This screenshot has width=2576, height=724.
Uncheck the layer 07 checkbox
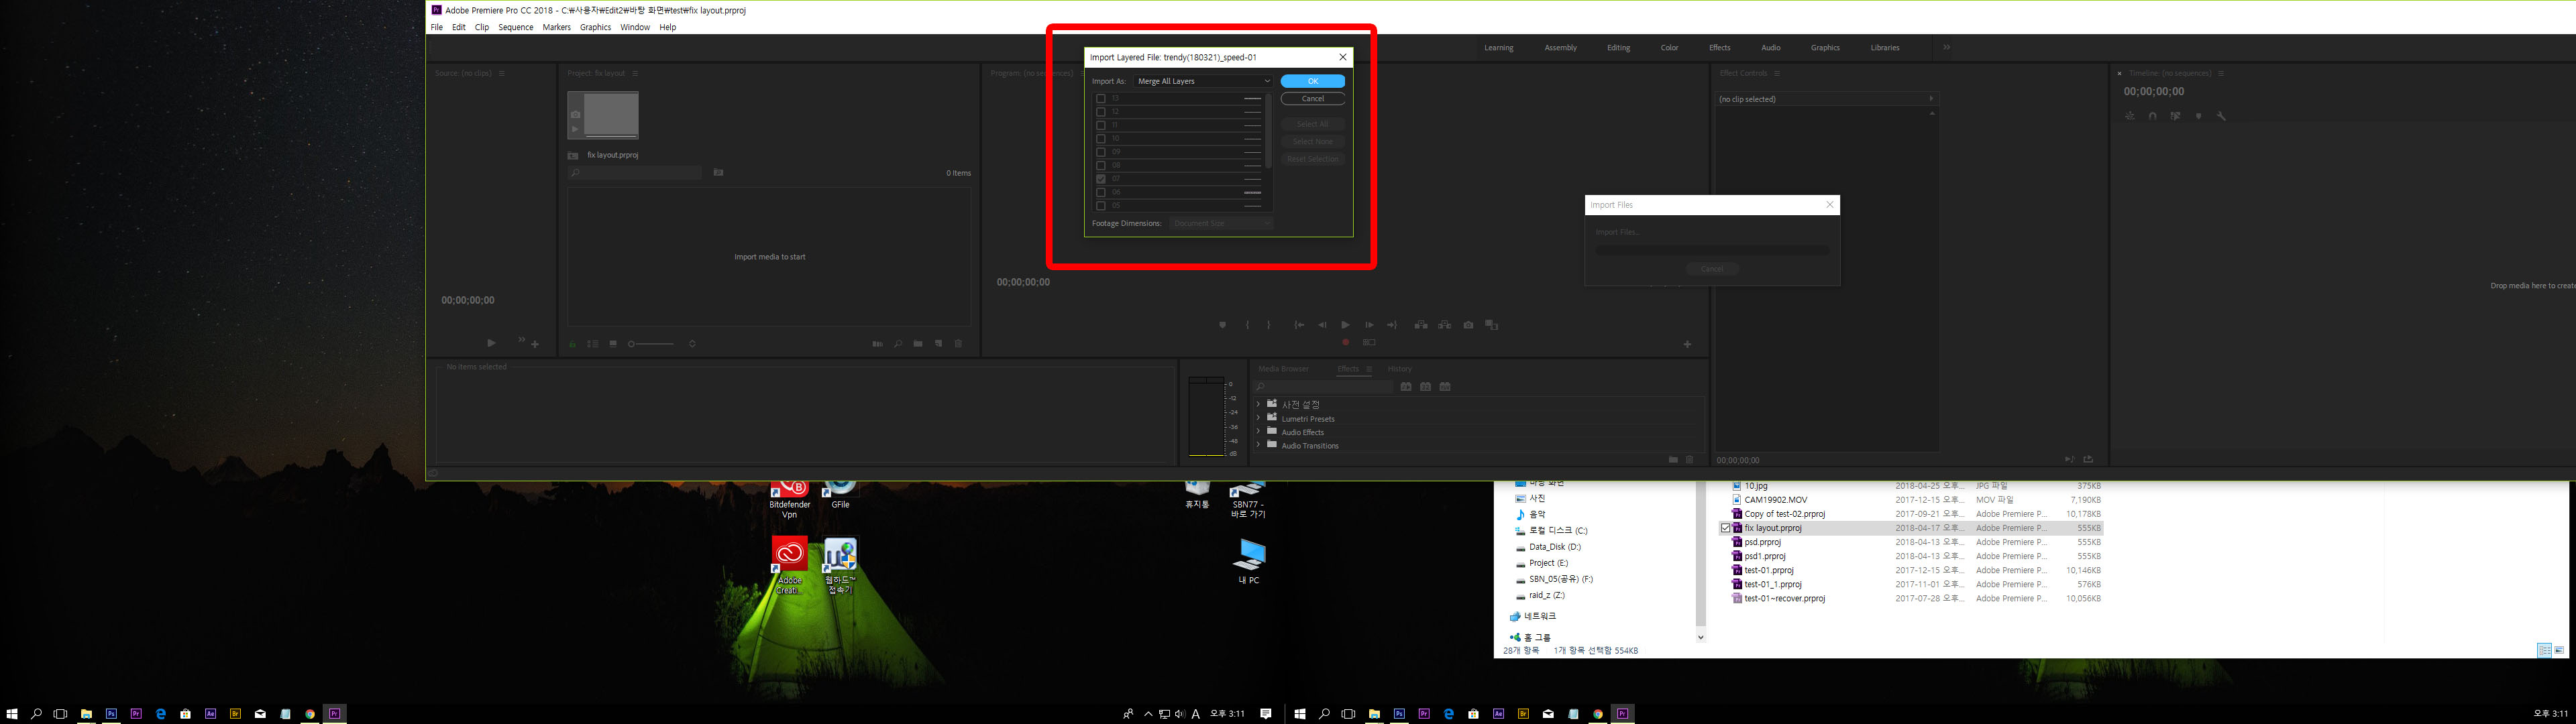(1100, 179)
